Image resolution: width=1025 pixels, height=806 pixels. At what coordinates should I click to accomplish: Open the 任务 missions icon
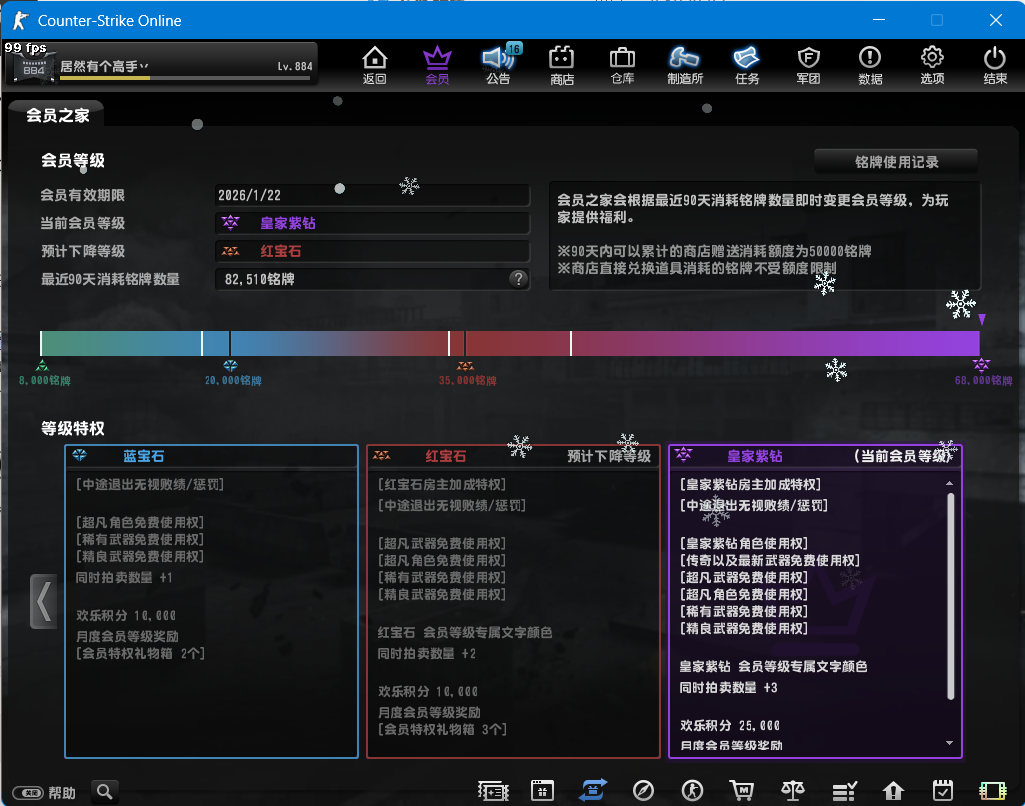click(746, 64)
